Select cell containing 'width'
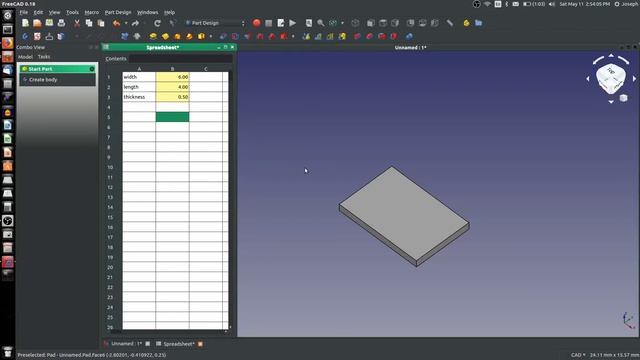This screenshot has width=640, height=360. click(139, 77)
